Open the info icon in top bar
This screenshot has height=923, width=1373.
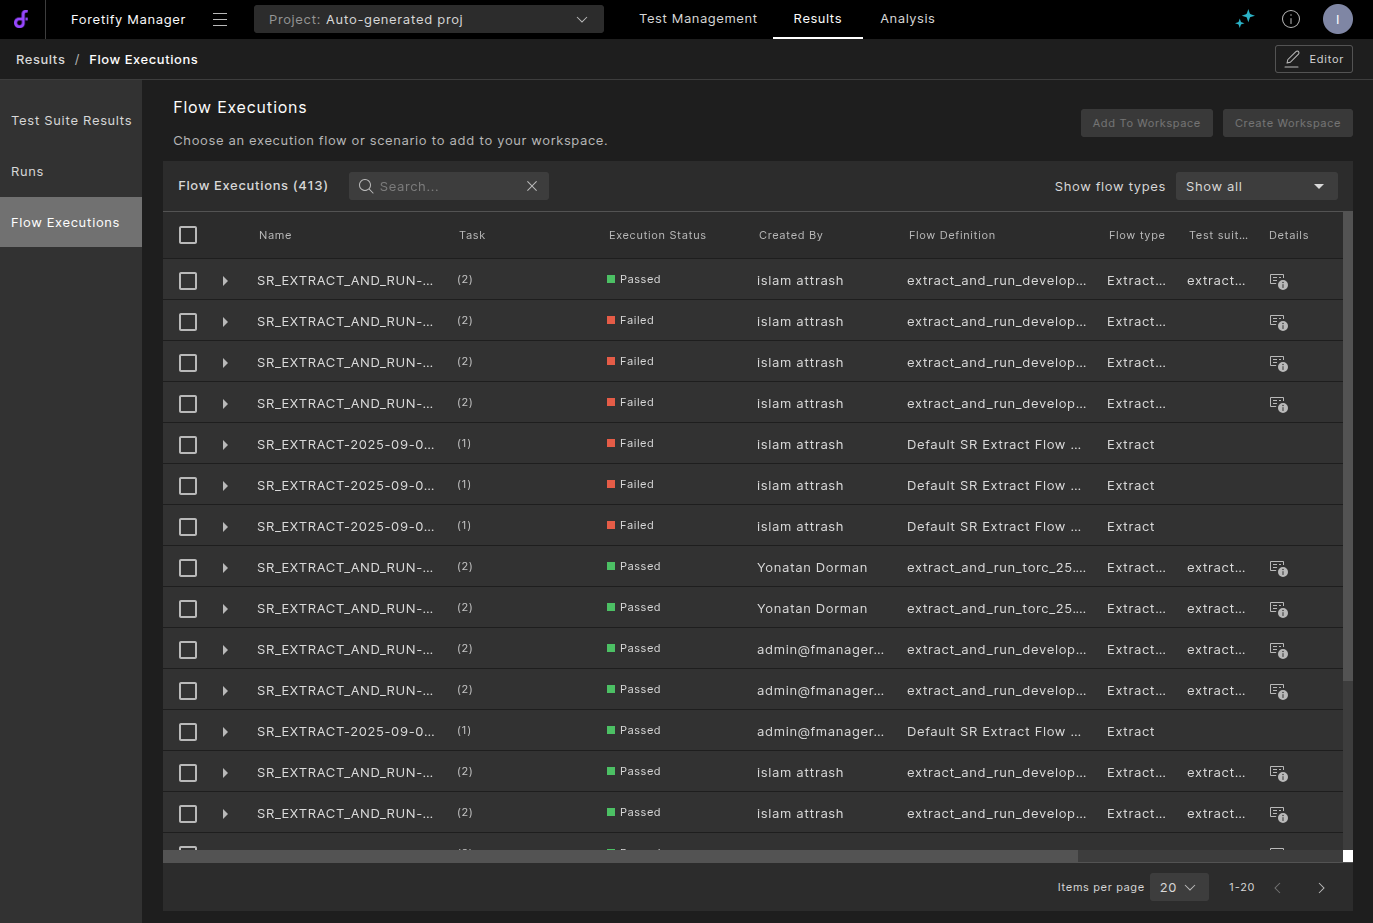tap(1291, 19)
